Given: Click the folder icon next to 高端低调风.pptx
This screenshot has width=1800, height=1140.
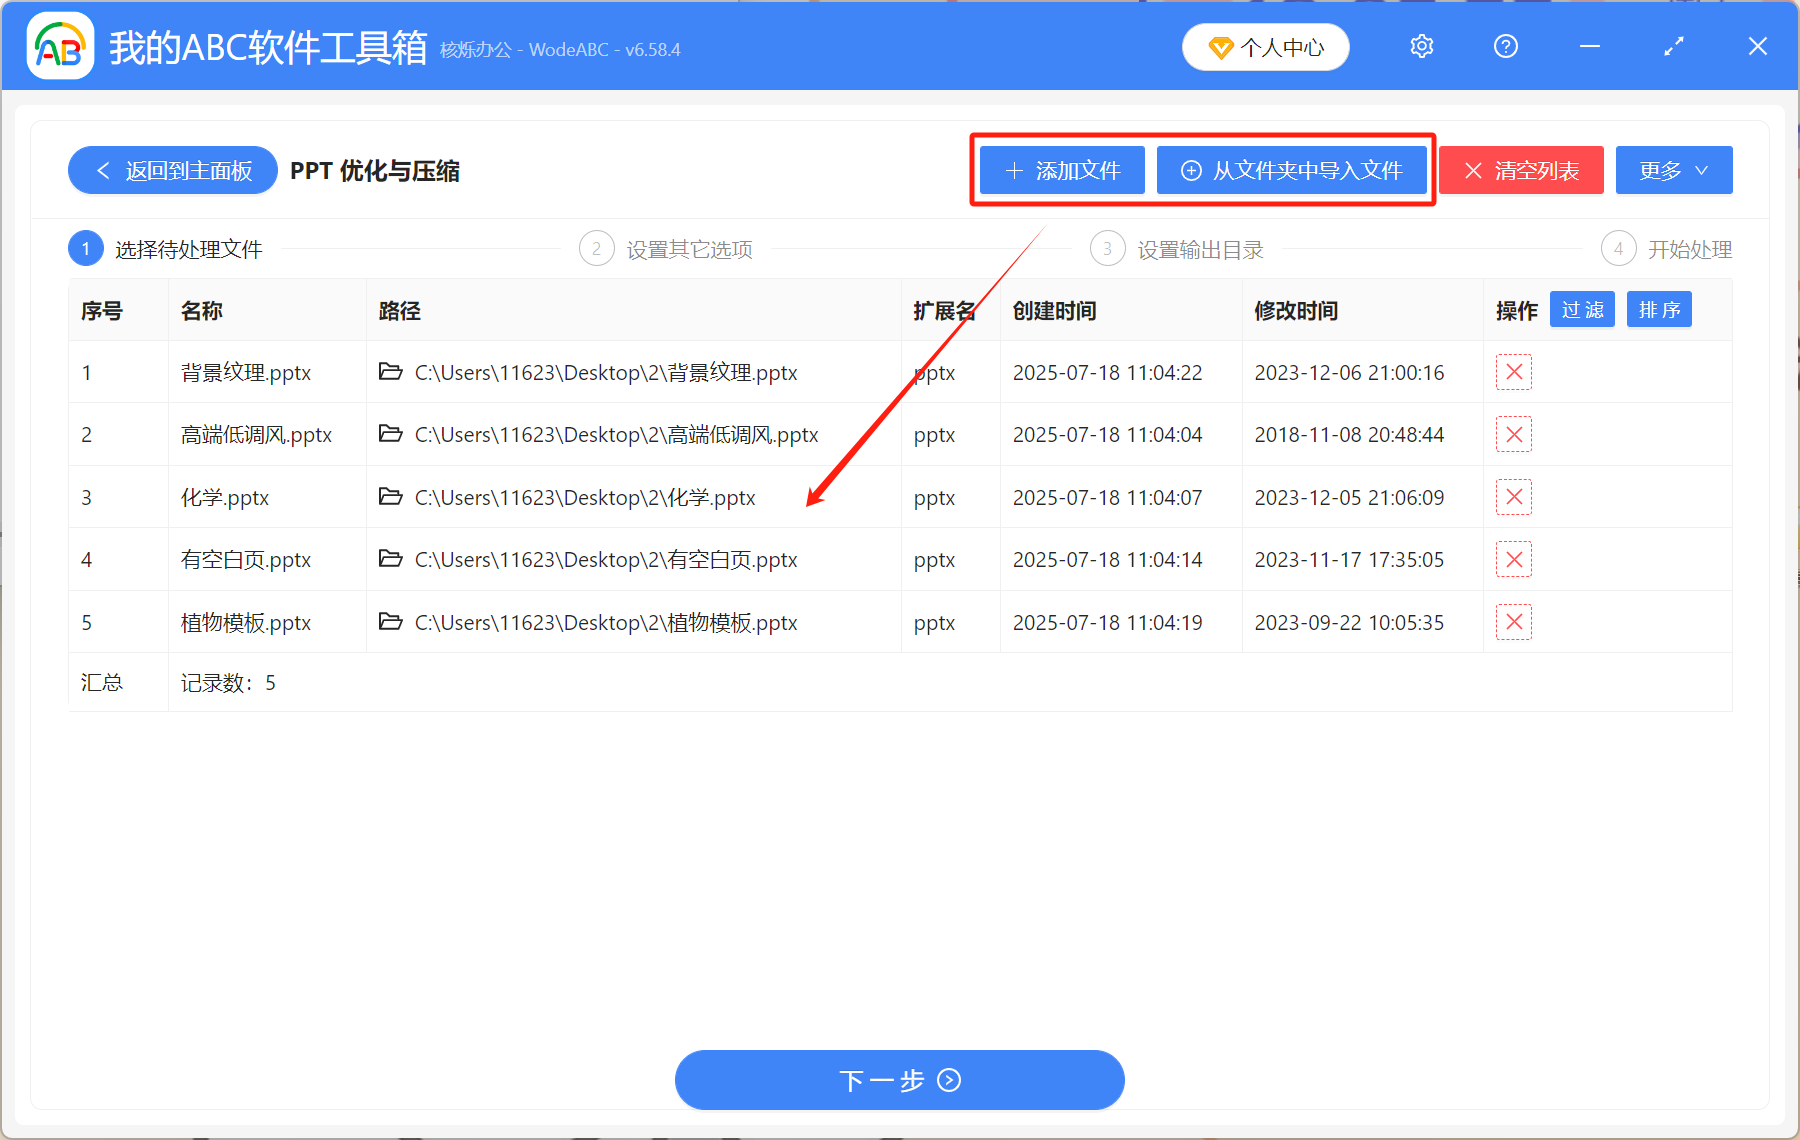Looking at the screenshot, I should (x=390, y=434).
